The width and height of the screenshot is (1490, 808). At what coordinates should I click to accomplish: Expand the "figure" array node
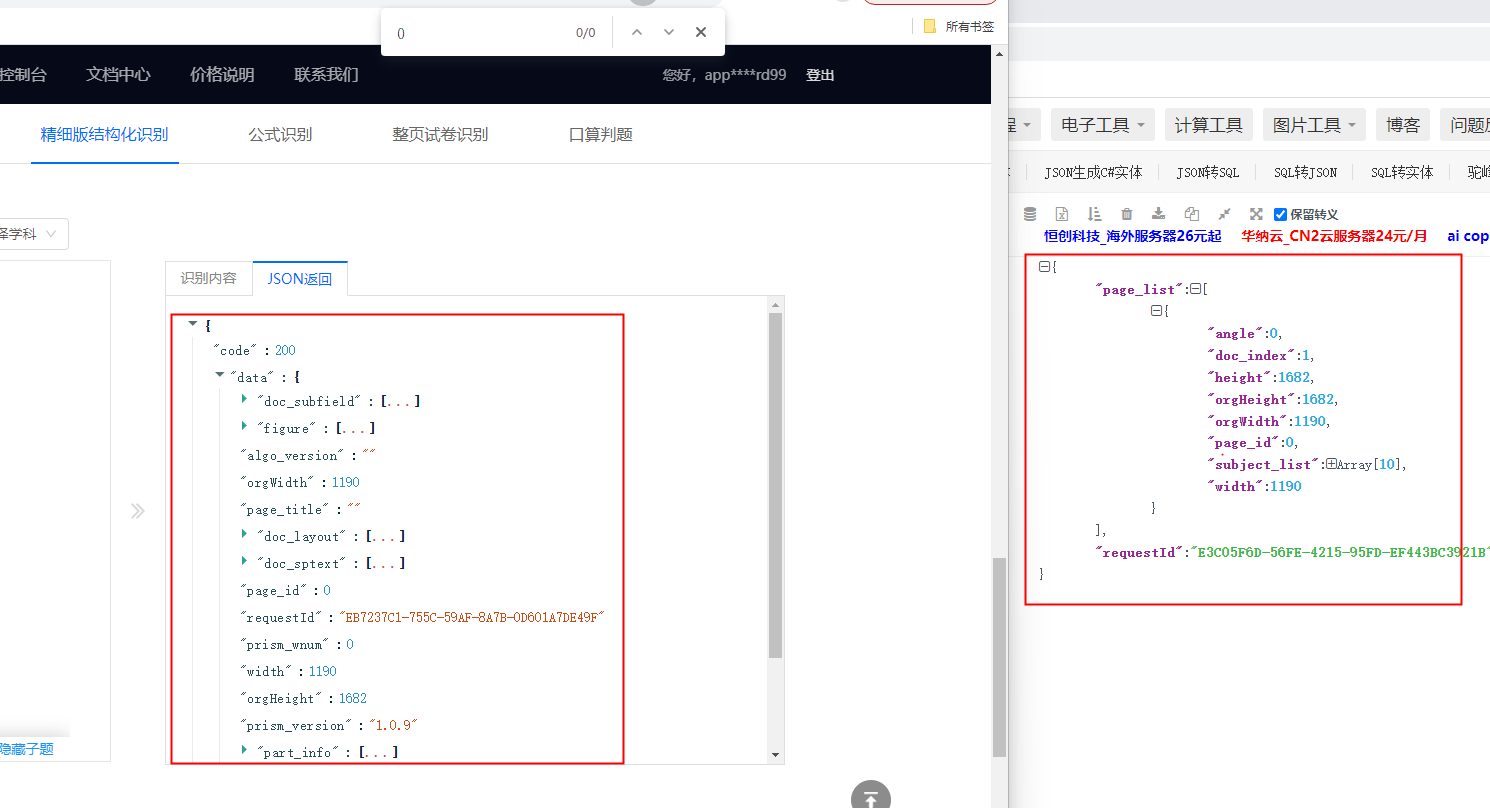[245, 426]
